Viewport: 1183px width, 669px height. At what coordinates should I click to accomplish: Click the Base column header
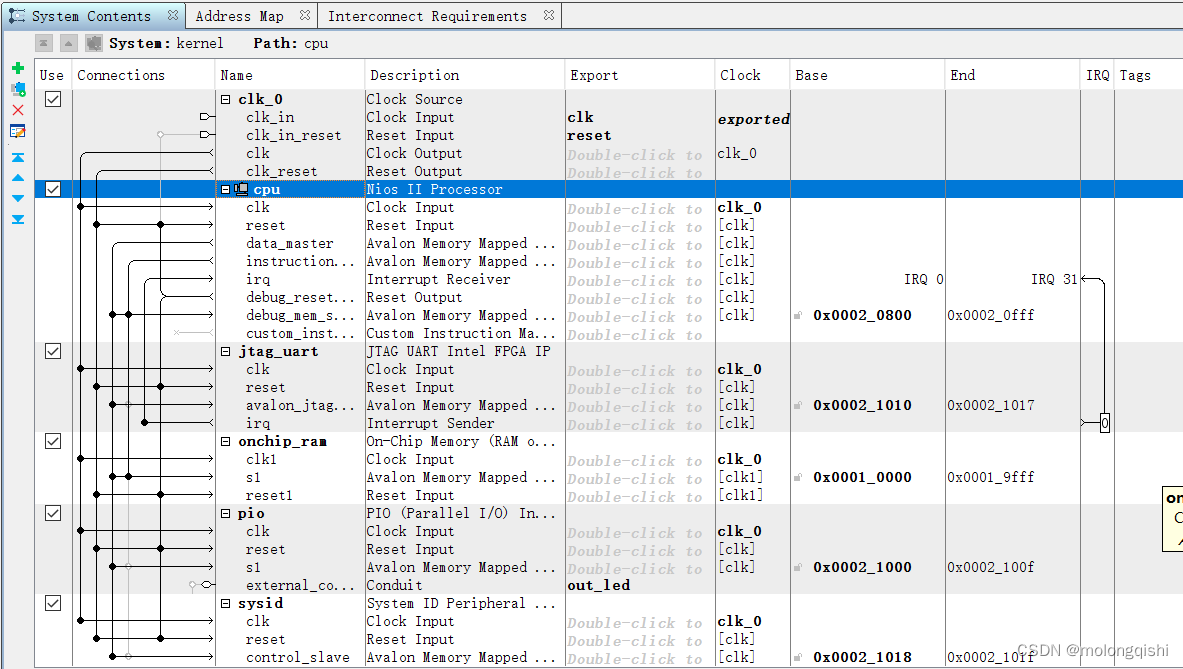pyautogui.click(x=868, y=75)
